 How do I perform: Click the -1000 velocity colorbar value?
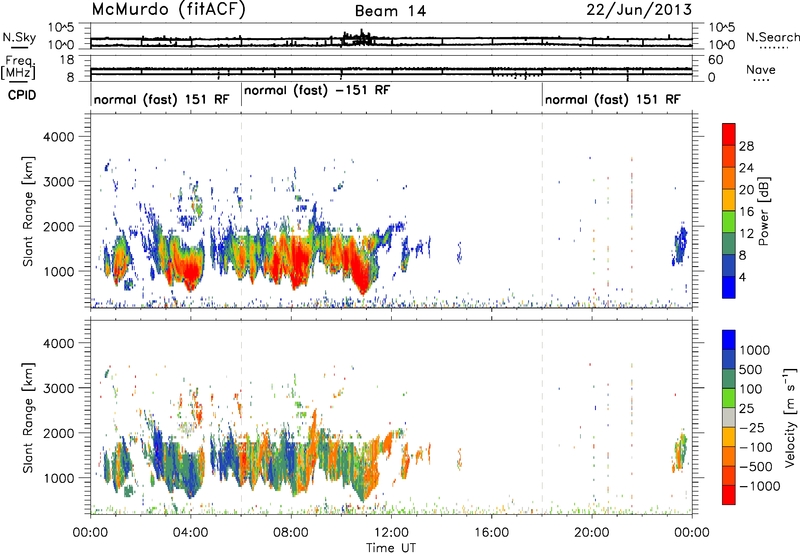(759, 486)
